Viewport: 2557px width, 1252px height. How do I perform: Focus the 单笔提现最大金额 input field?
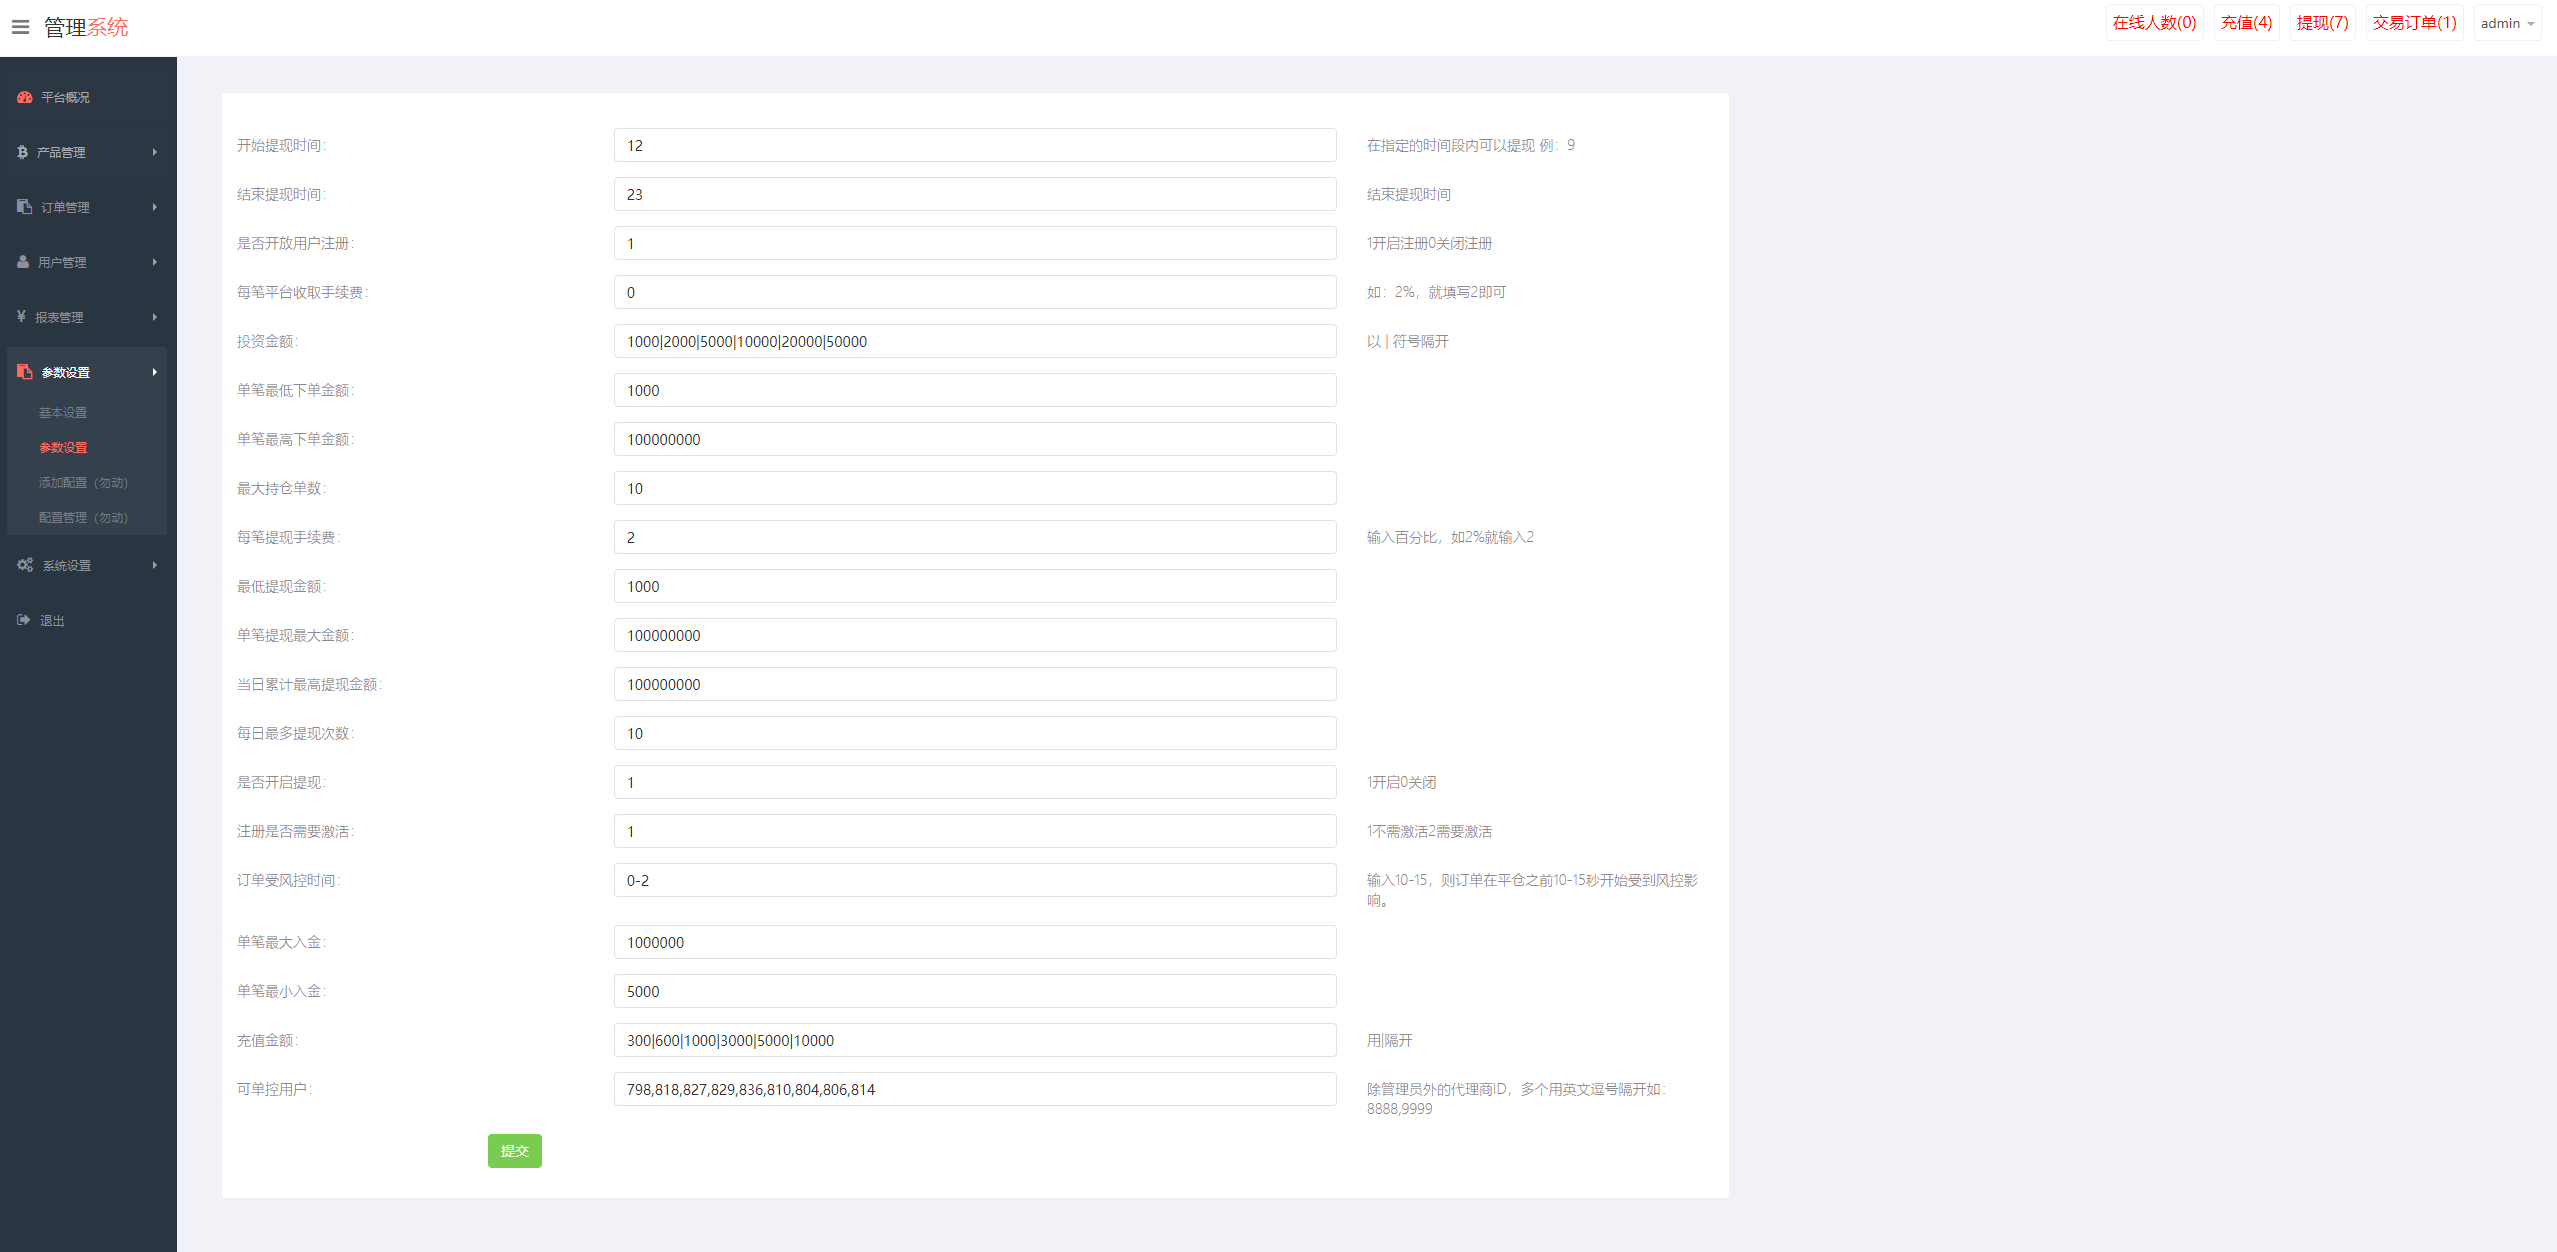point(975,635)
